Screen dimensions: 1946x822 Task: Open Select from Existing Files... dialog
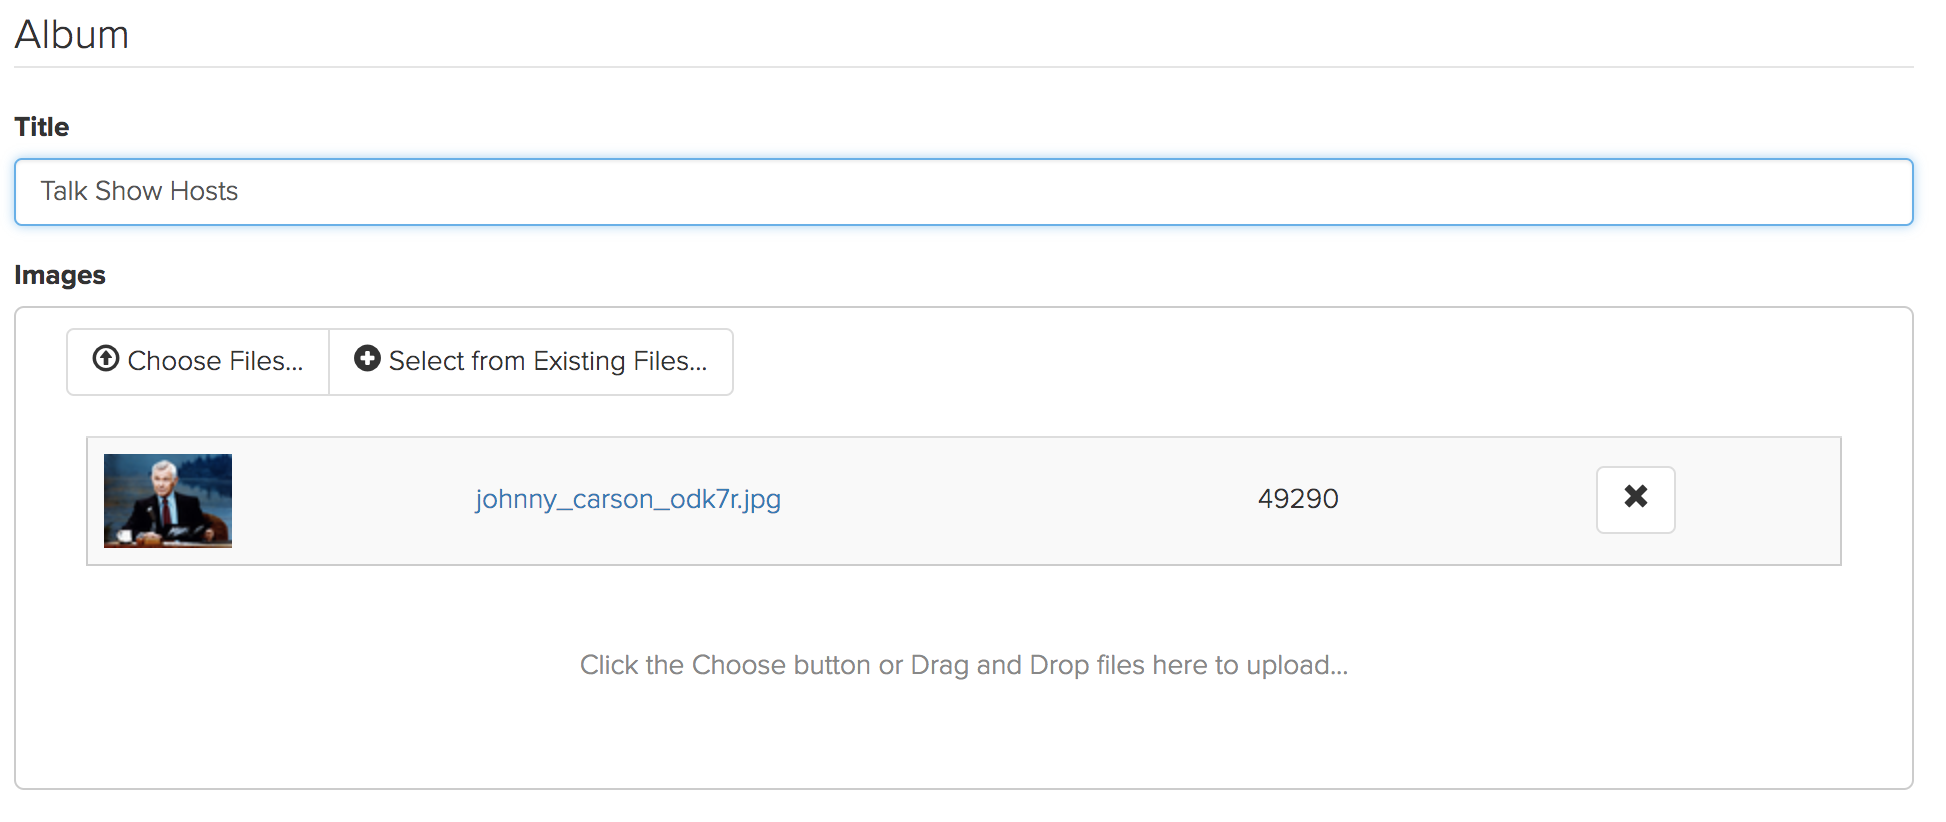coord(531,362)
